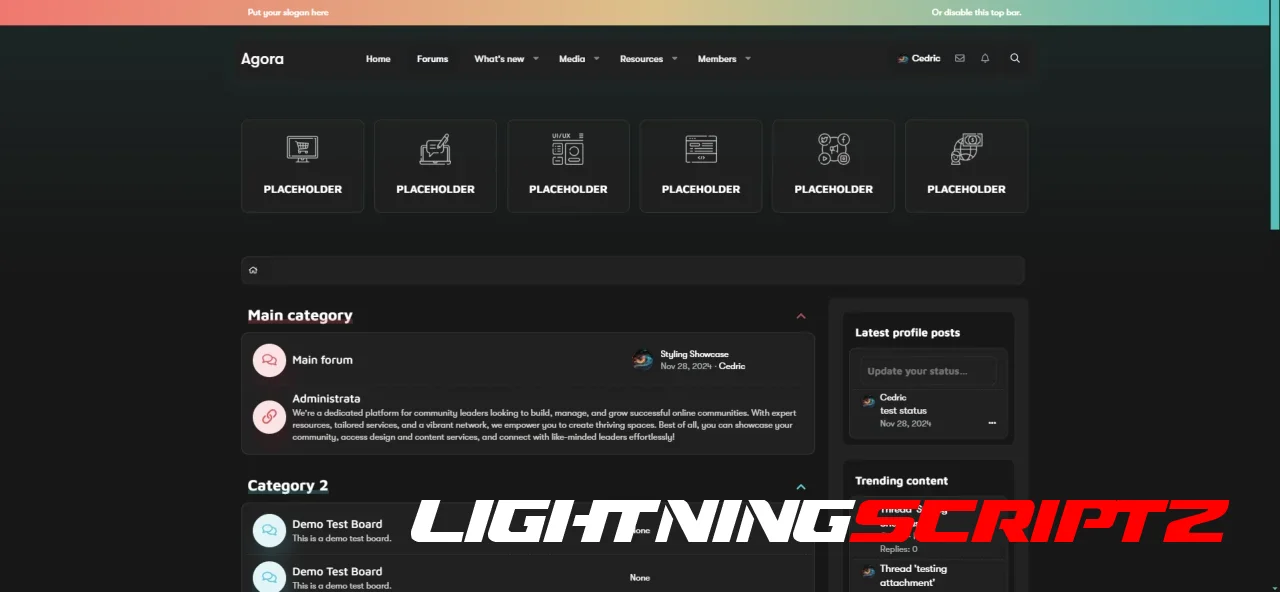Click the shopping cart monitor placeholder icon
The height and width of the screenshot is (592, 1280).
coord(302,150)
